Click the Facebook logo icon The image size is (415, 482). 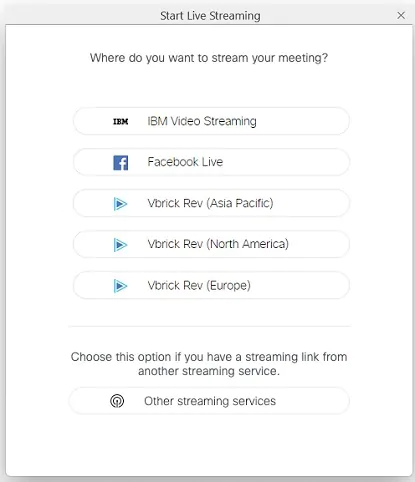click(x=120, y=163)
